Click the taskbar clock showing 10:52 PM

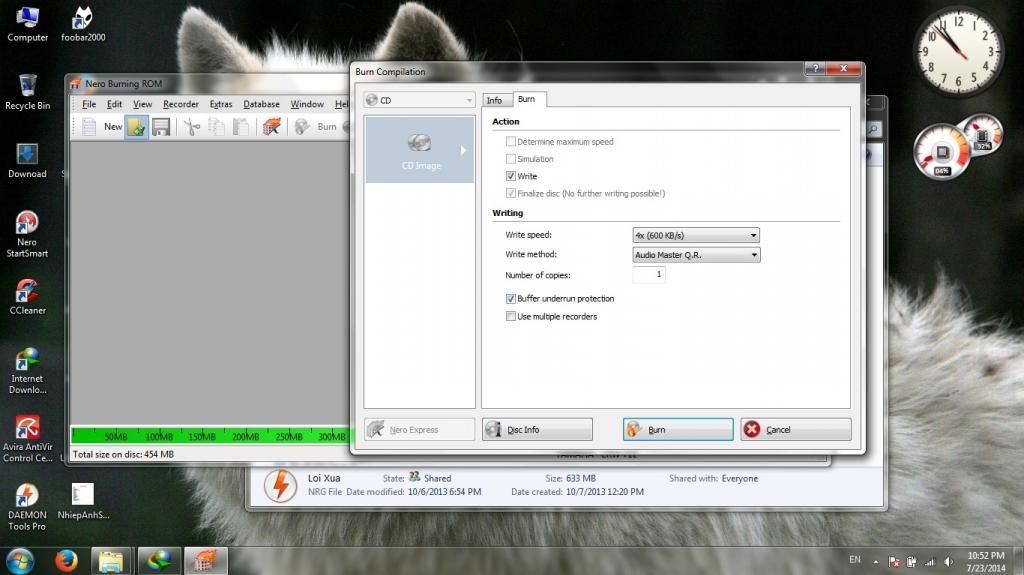985,561
